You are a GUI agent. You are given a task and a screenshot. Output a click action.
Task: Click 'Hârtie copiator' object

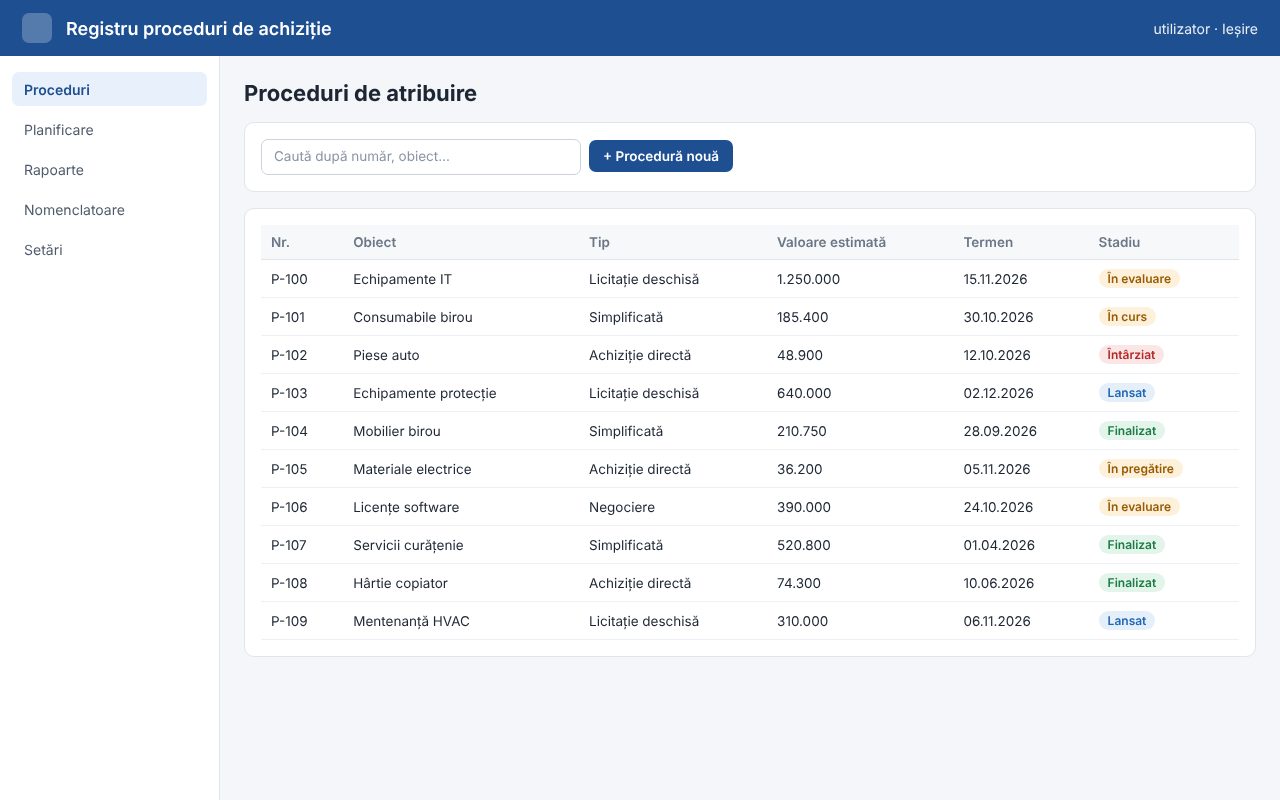point(400,583)
